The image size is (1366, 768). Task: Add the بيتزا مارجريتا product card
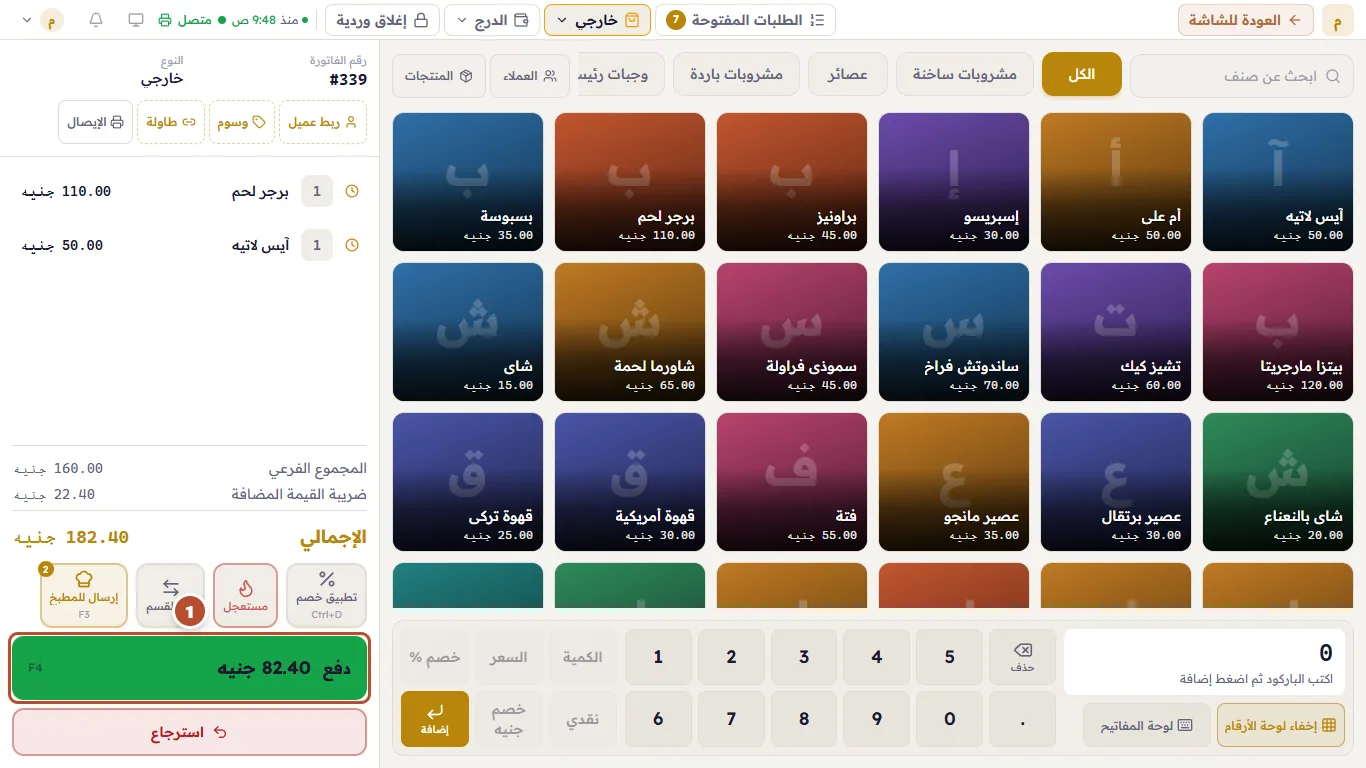pyautogui.click(x=1277, y=332)
